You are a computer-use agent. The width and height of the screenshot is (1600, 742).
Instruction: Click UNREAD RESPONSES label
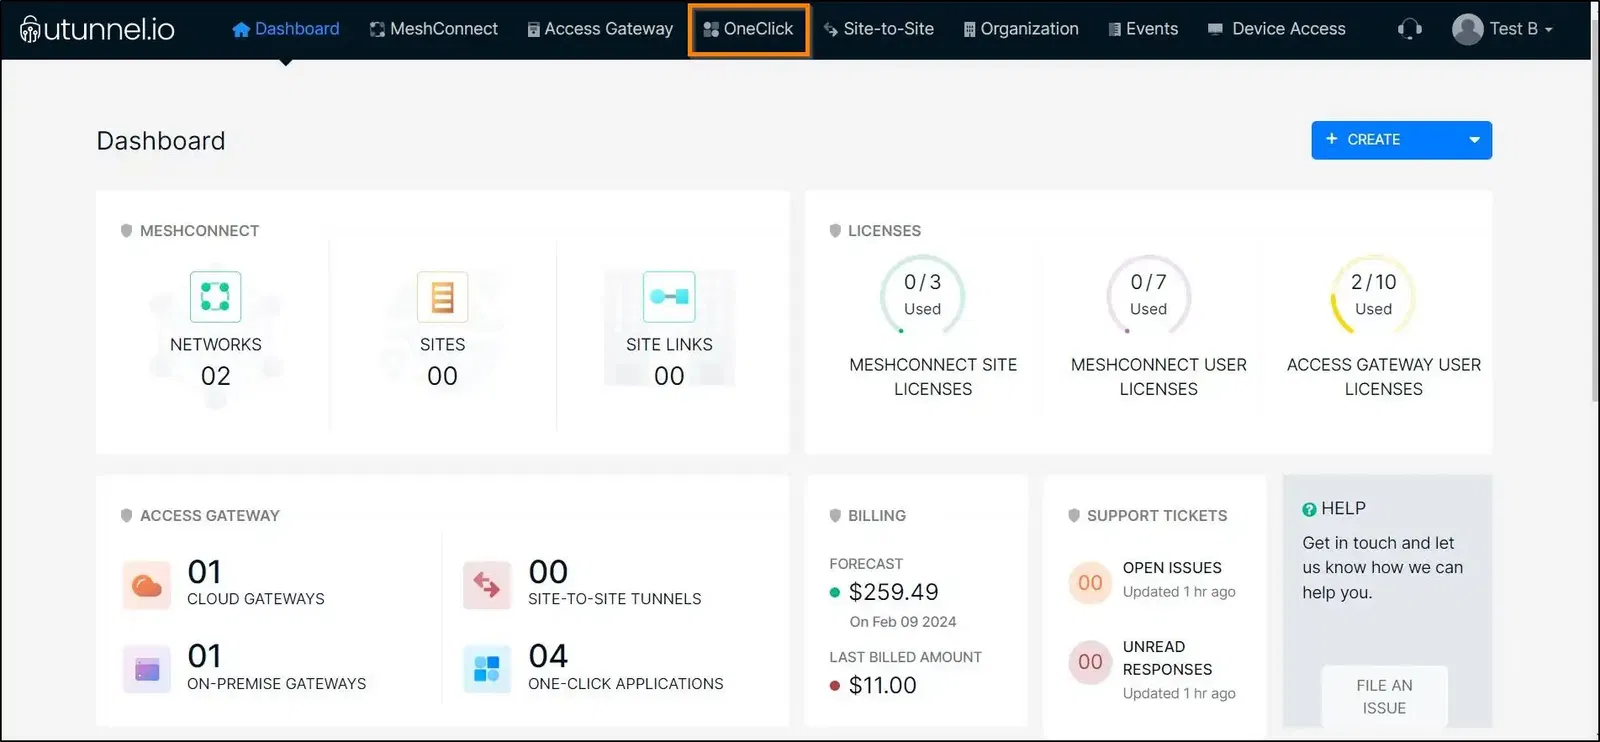[x=1167, y=658]
